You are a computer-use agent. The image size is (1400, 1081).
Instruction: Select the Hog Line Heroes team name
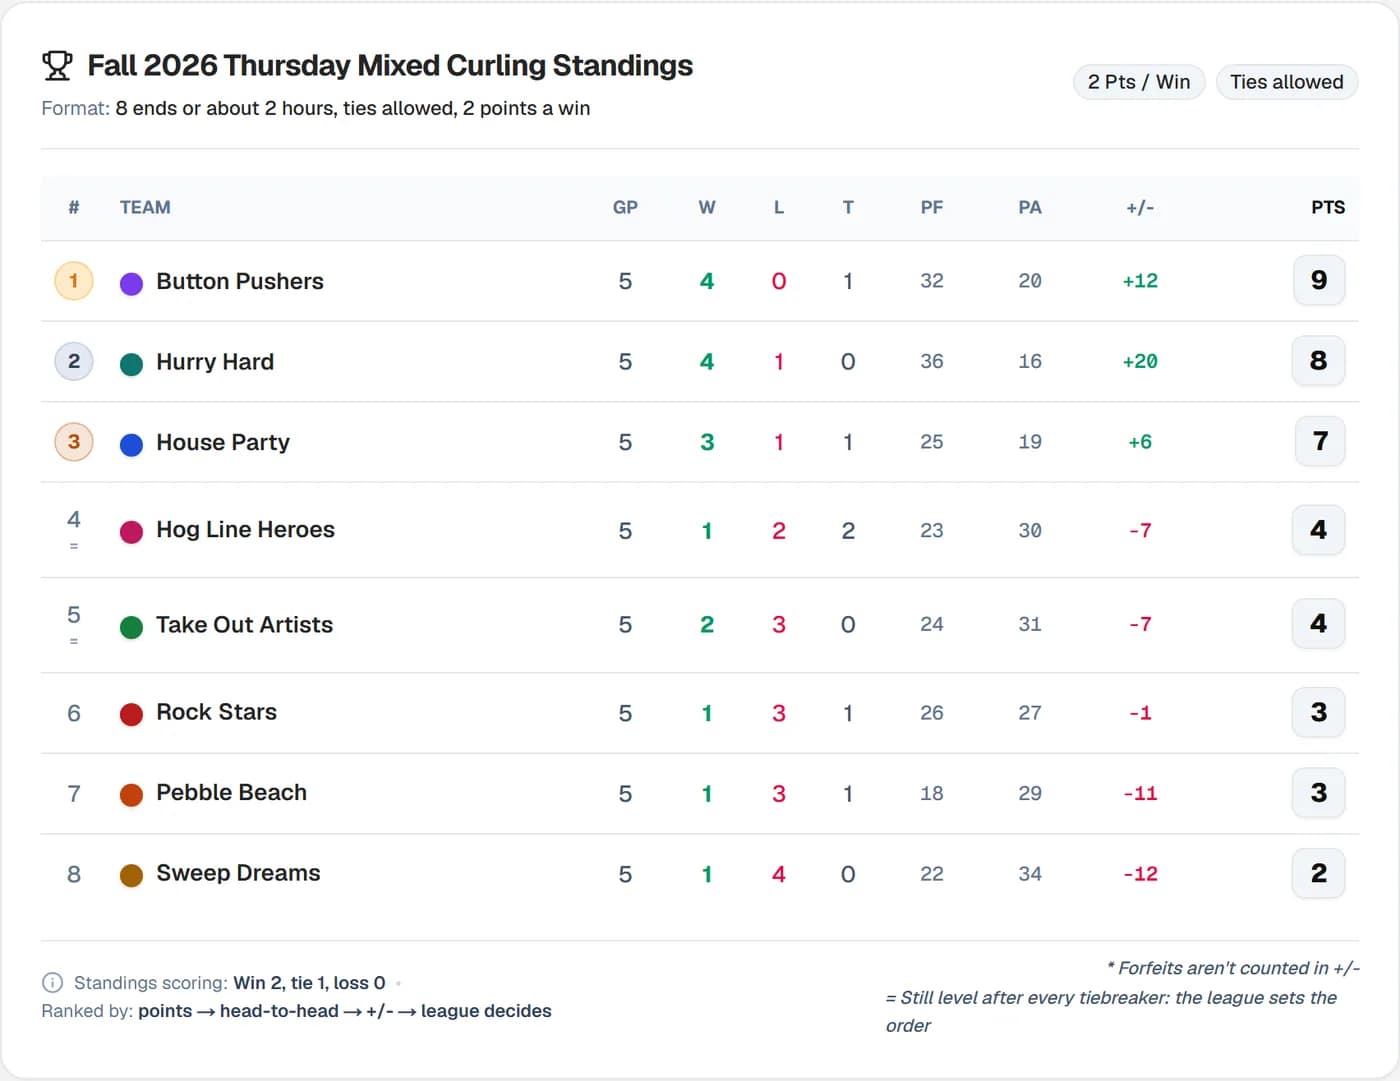(245, 529)
